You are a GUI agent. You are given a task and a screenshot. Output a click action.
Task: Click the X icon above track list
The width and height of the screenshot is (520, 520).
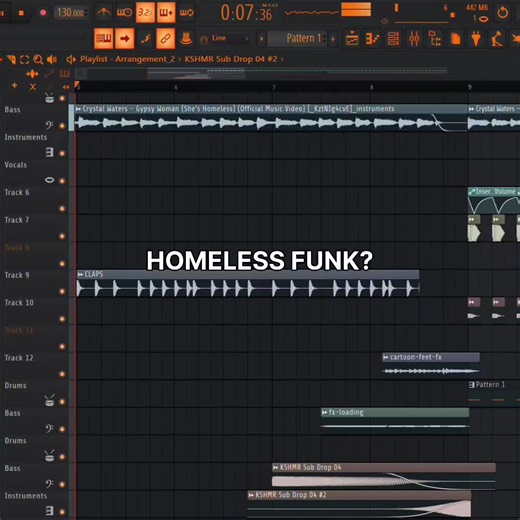tap(33, 87)
